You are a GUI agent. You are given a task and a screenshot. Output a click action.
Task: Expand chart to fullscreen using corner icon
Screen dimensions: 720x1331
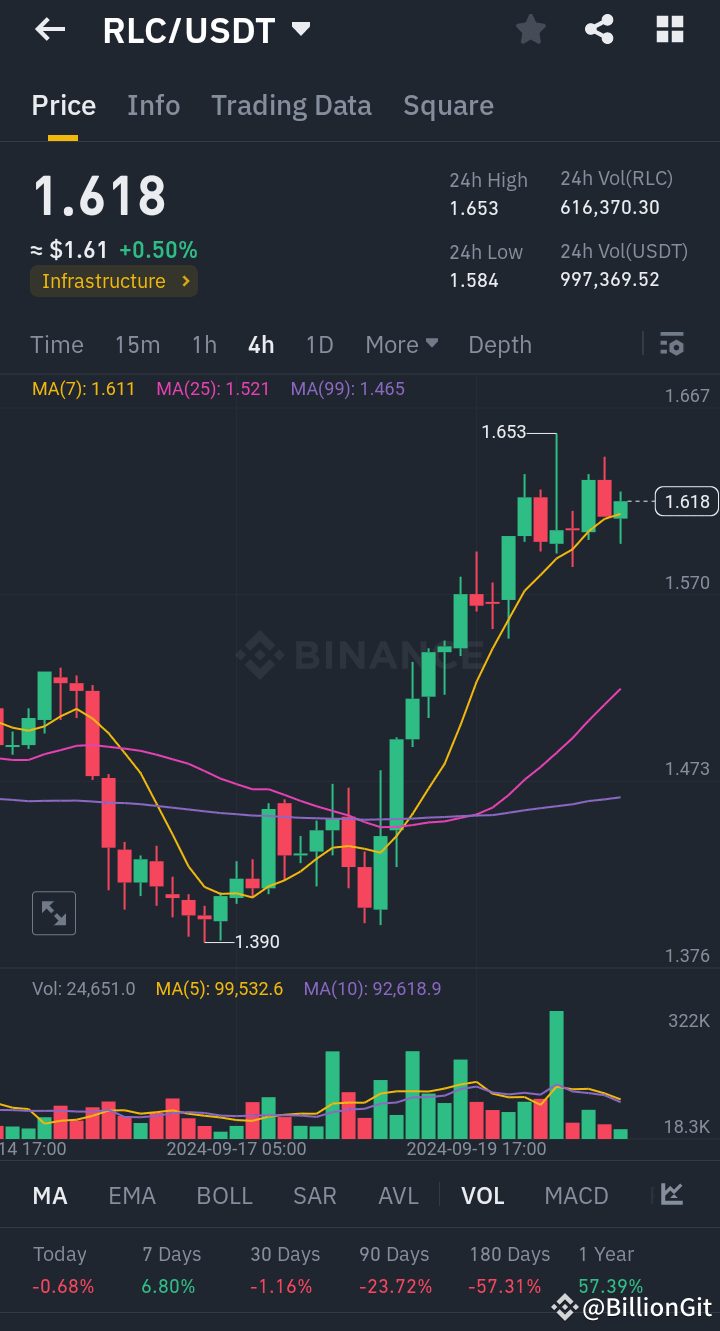(53, 912)
